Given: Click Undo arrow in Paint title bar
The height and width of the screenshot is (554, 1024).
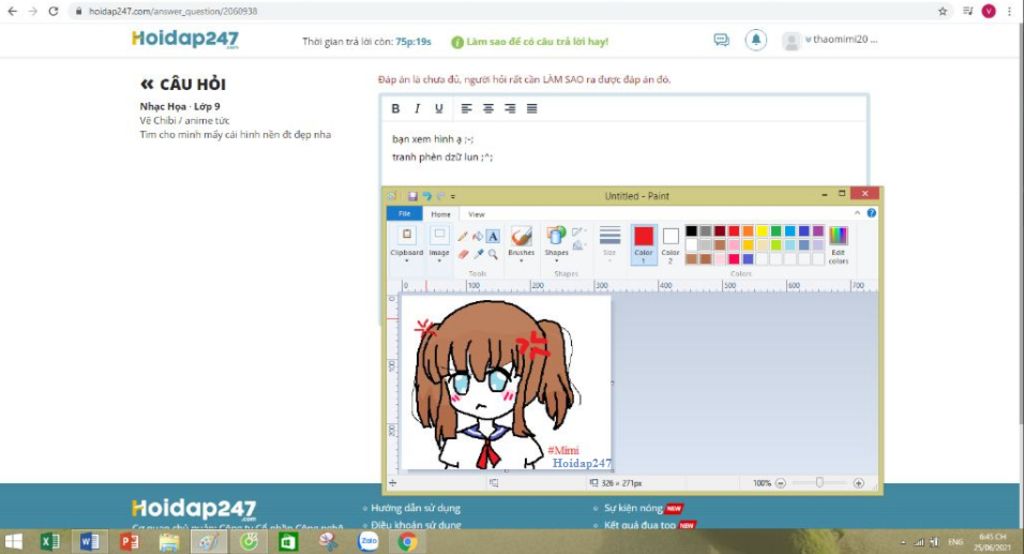Looking at the screenshot, I should tap(426, 196).
